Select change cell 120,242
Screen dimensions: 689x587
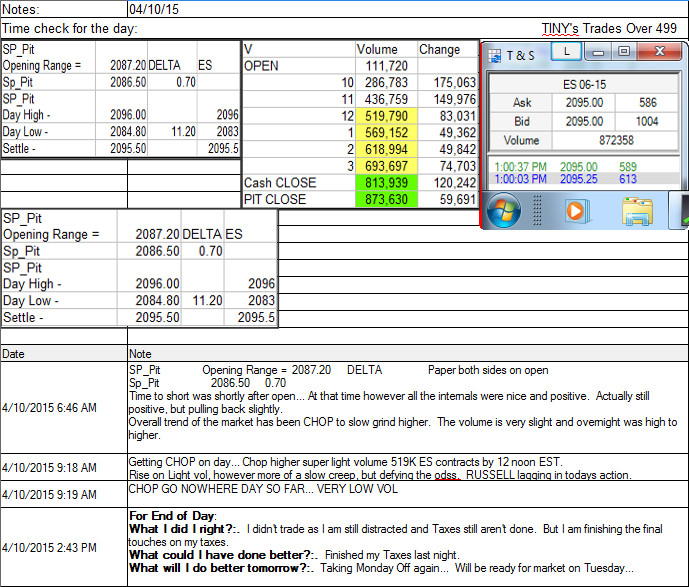447,183
